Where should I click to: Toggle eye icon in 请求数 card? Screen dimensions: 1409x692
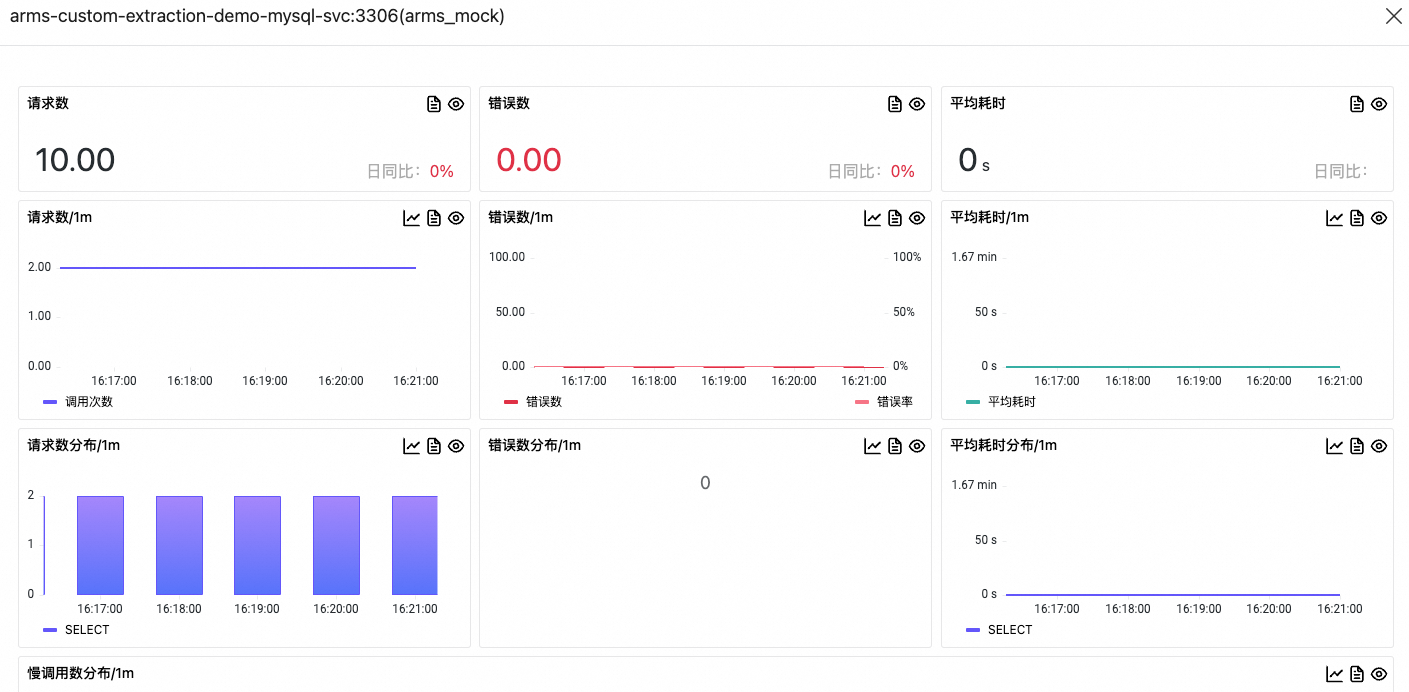coord(456,104)
